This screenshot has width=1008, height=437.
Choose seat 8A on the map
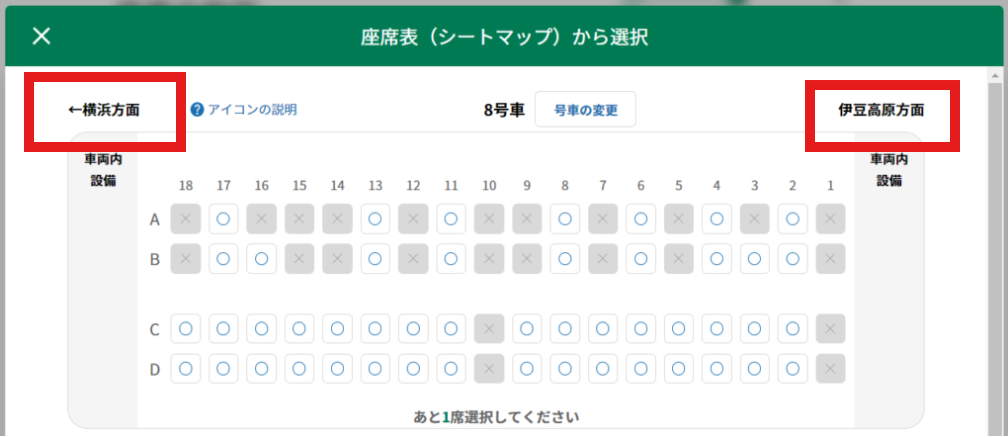tap(565, 218)
